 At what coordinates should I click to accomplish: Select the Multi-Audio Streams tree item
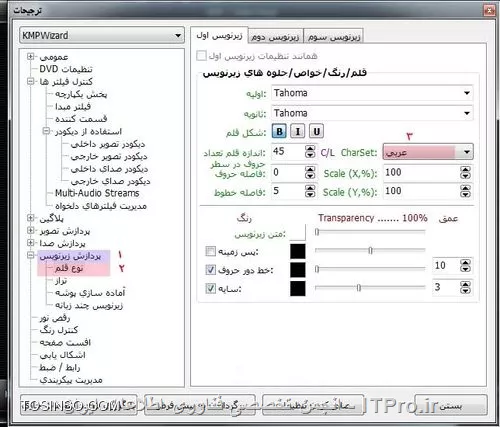coord(97,193)
